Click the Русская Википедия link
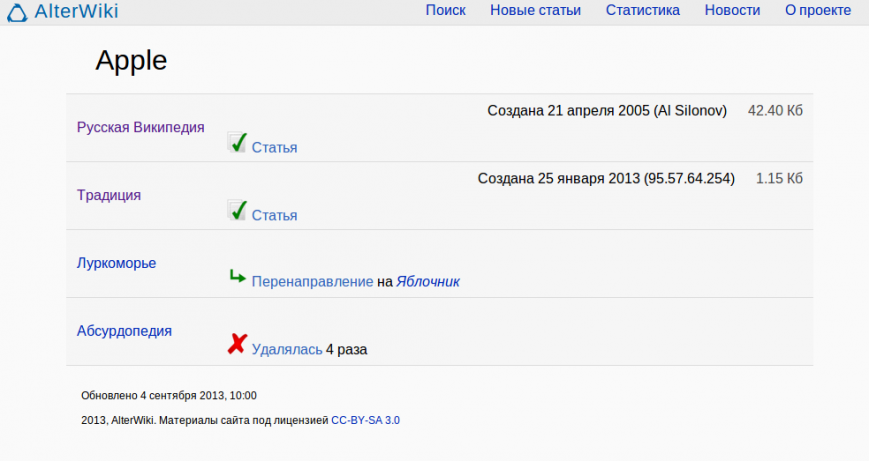869x461 pixels. tap(141, 127)
